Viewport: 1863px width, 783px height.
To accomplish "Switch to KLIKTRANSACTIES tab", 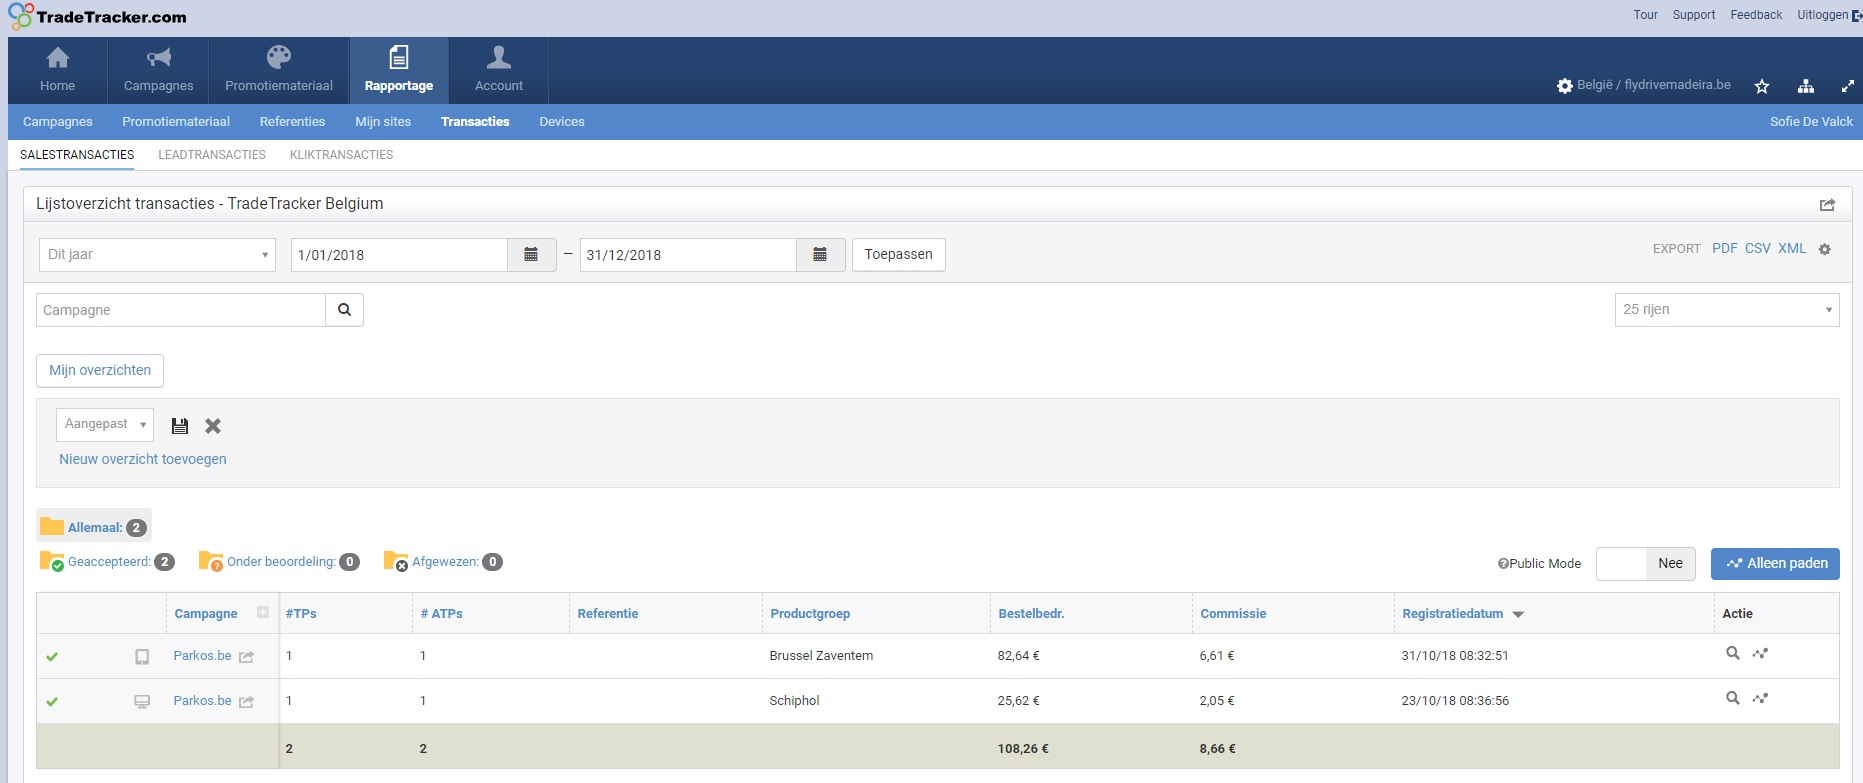I will (x=341, y=155).
